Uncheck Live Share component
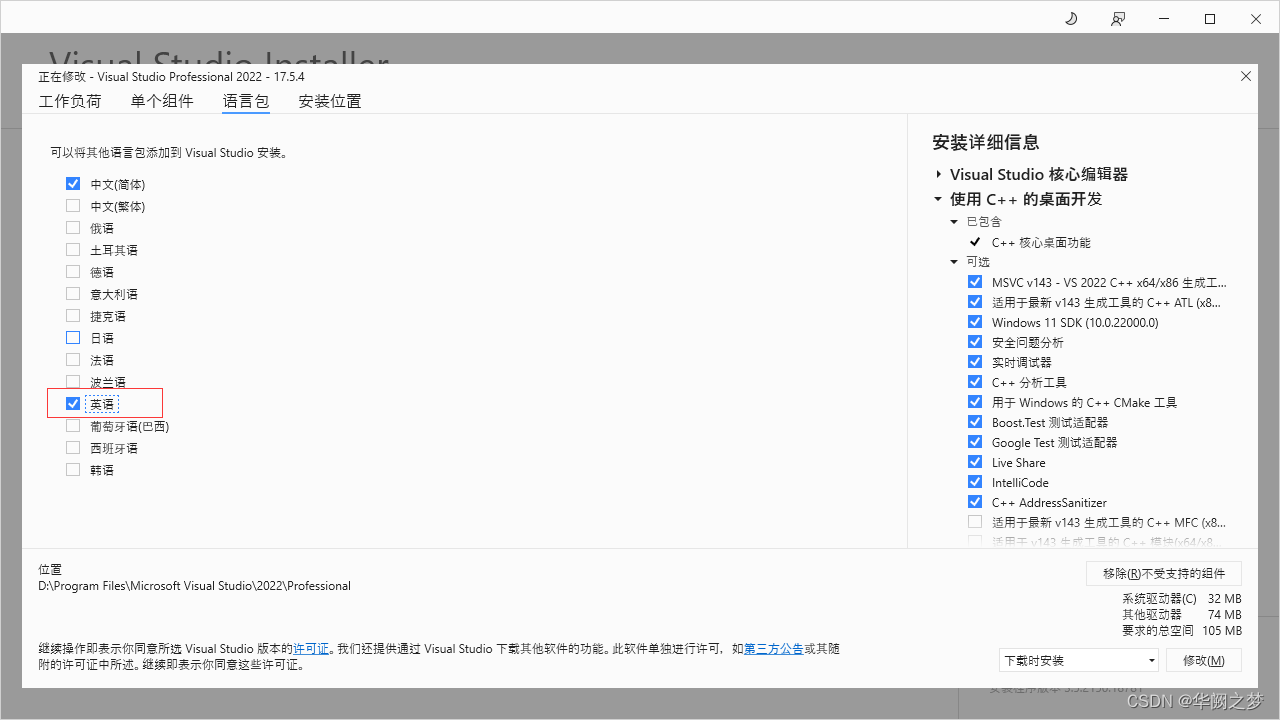This screenshot has width=1280, height=720. coord(975,462)
